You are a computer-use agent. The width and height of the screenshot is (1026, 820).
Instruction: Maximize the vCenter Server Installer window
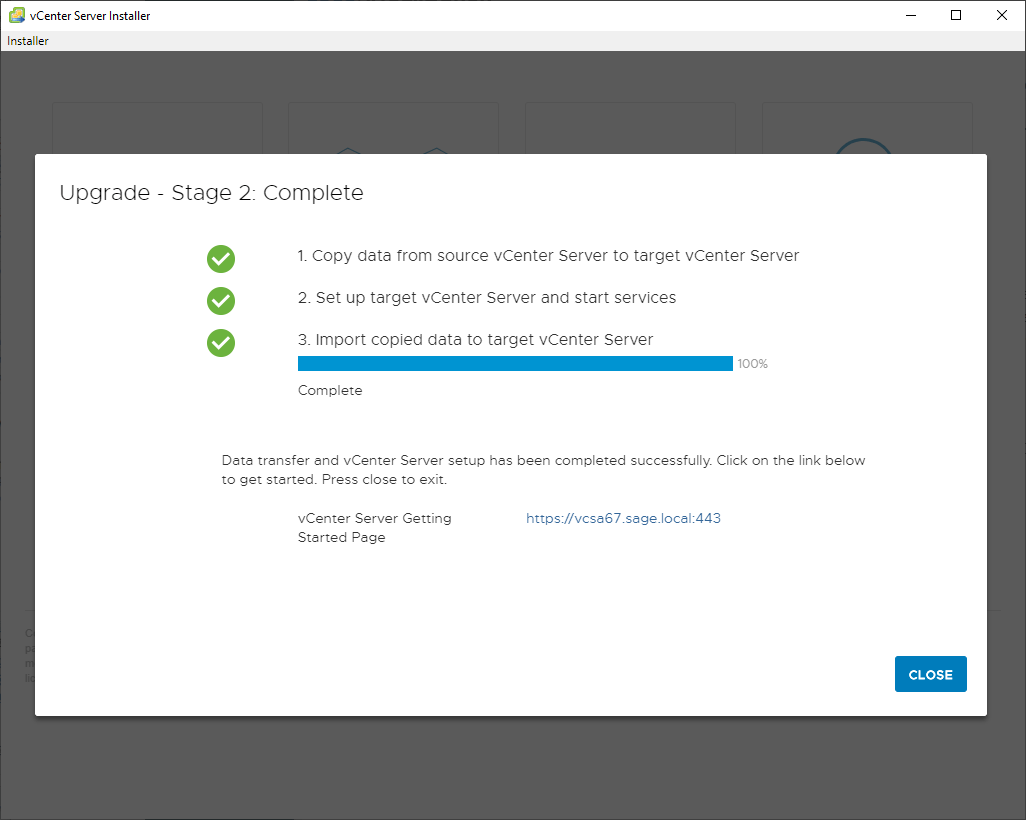956,15
